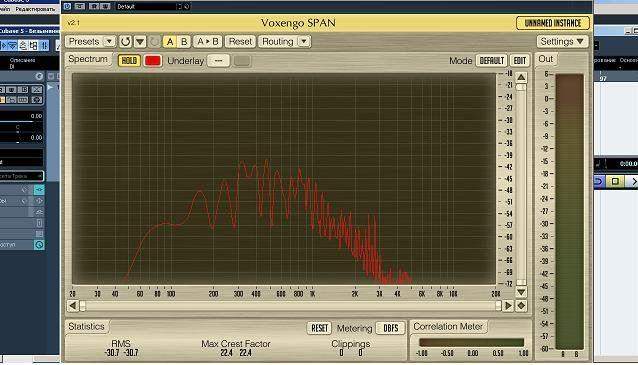The image size is (638, 365).
Task: Click the plugin header button next to power
Action: (80, 6)
